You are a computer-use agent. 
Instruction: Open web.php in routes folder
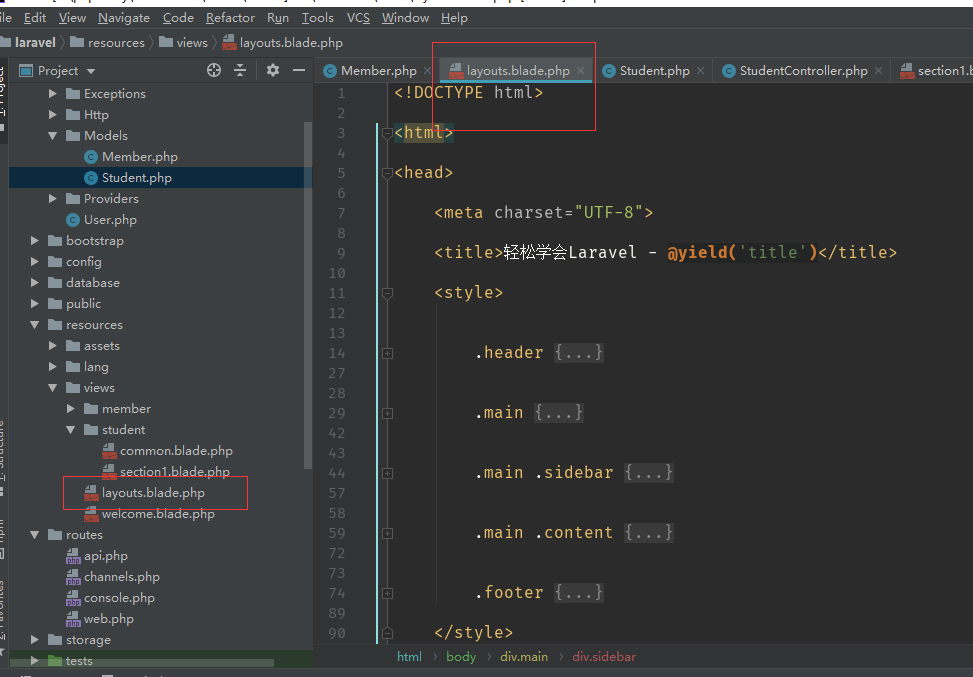point(109,619)
